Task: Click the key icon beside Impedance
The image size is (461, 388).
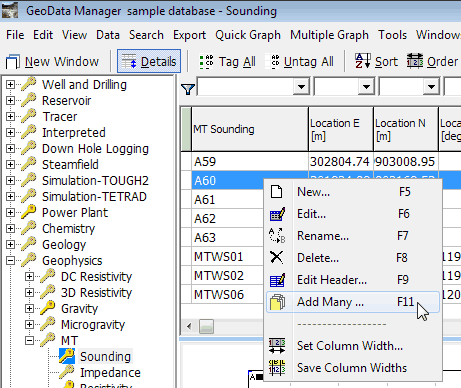Action: pos(67,372)
